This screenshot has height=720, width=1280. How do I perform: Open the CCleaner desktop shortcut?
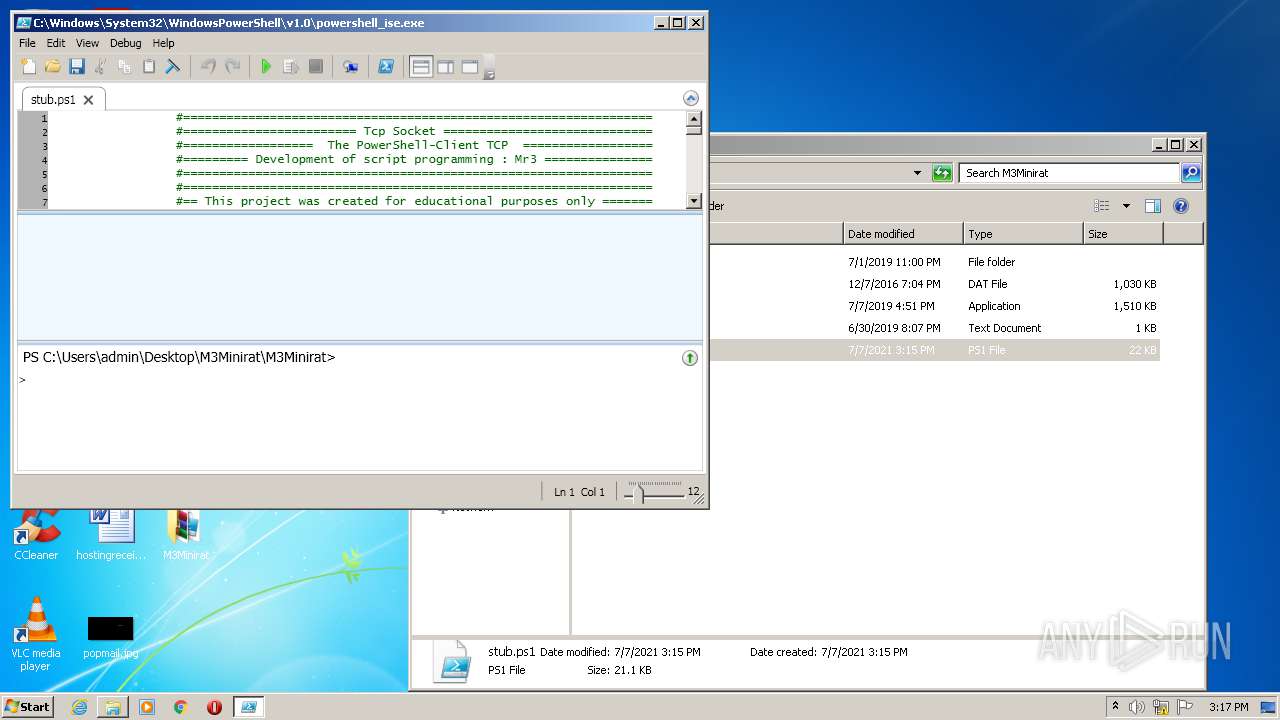[36, 535]
